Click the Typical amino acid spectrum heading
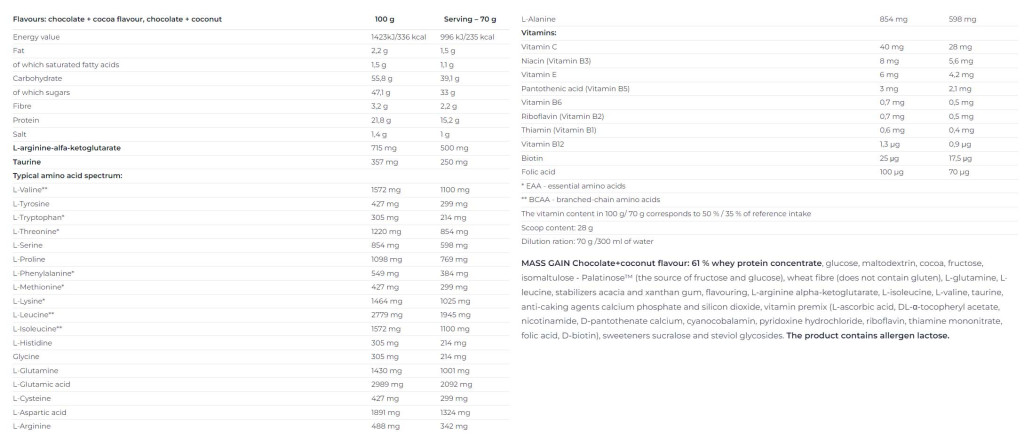The width and height of the screenshot is (1024, 446). tap(68, 176)
